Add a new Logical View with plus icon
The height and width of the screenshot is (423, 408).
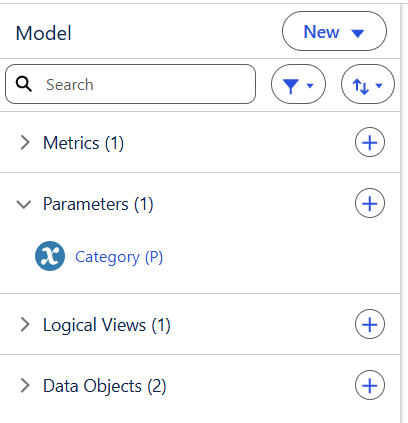pos(370,324)
